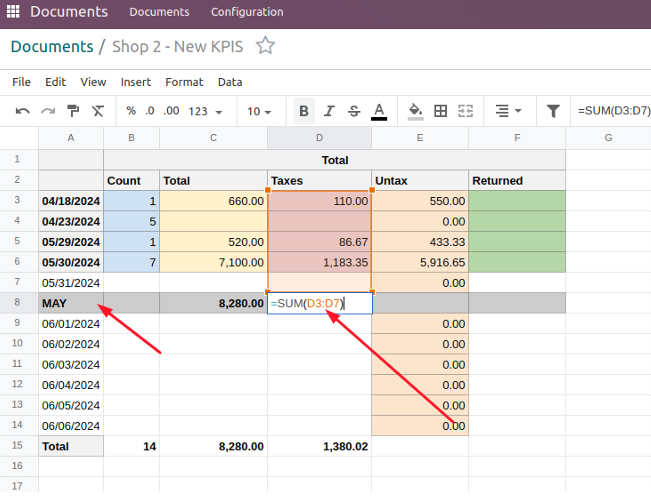Click the Clear Formatting icon
This screenshot has width=651, height=498.
click(x=98, y=111)
